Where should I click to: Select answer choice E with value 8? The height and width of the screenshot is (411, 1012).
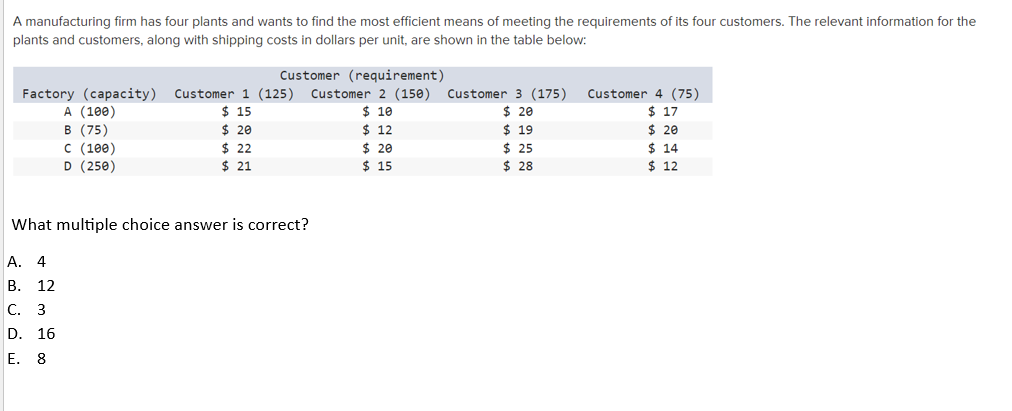point(26,359)
